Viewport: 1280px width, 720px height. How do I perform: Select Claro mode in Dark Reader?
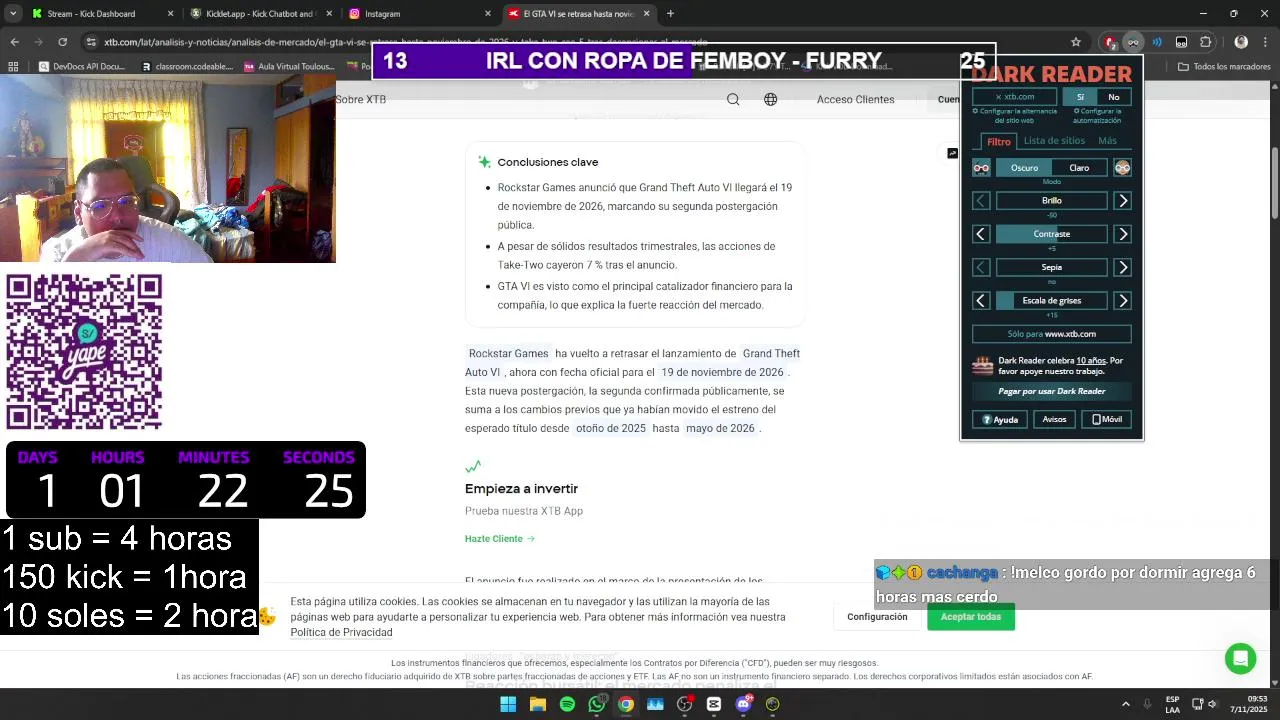(1079, 168)
